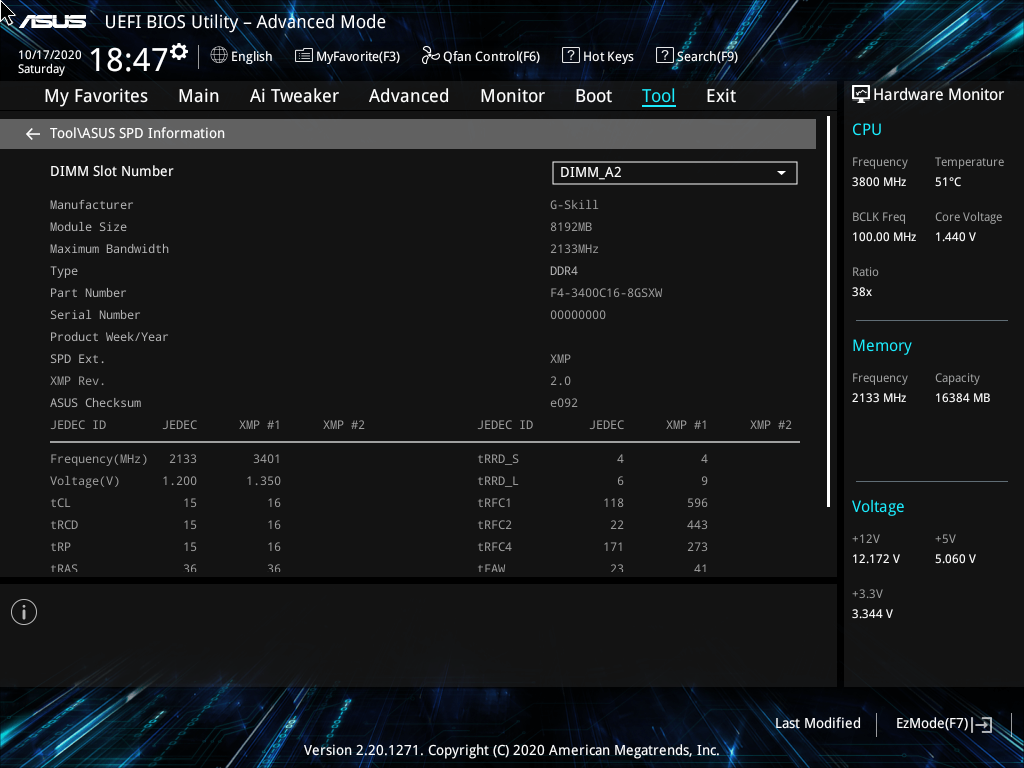Open the DIMM Slot Number dropdown

click(675, 173)
